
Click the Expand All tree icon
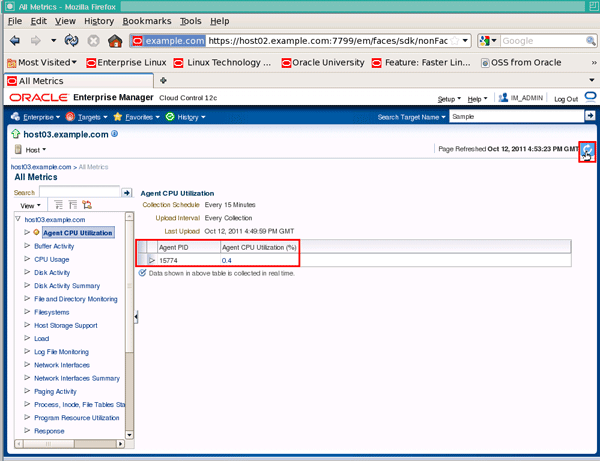point(59,205)
